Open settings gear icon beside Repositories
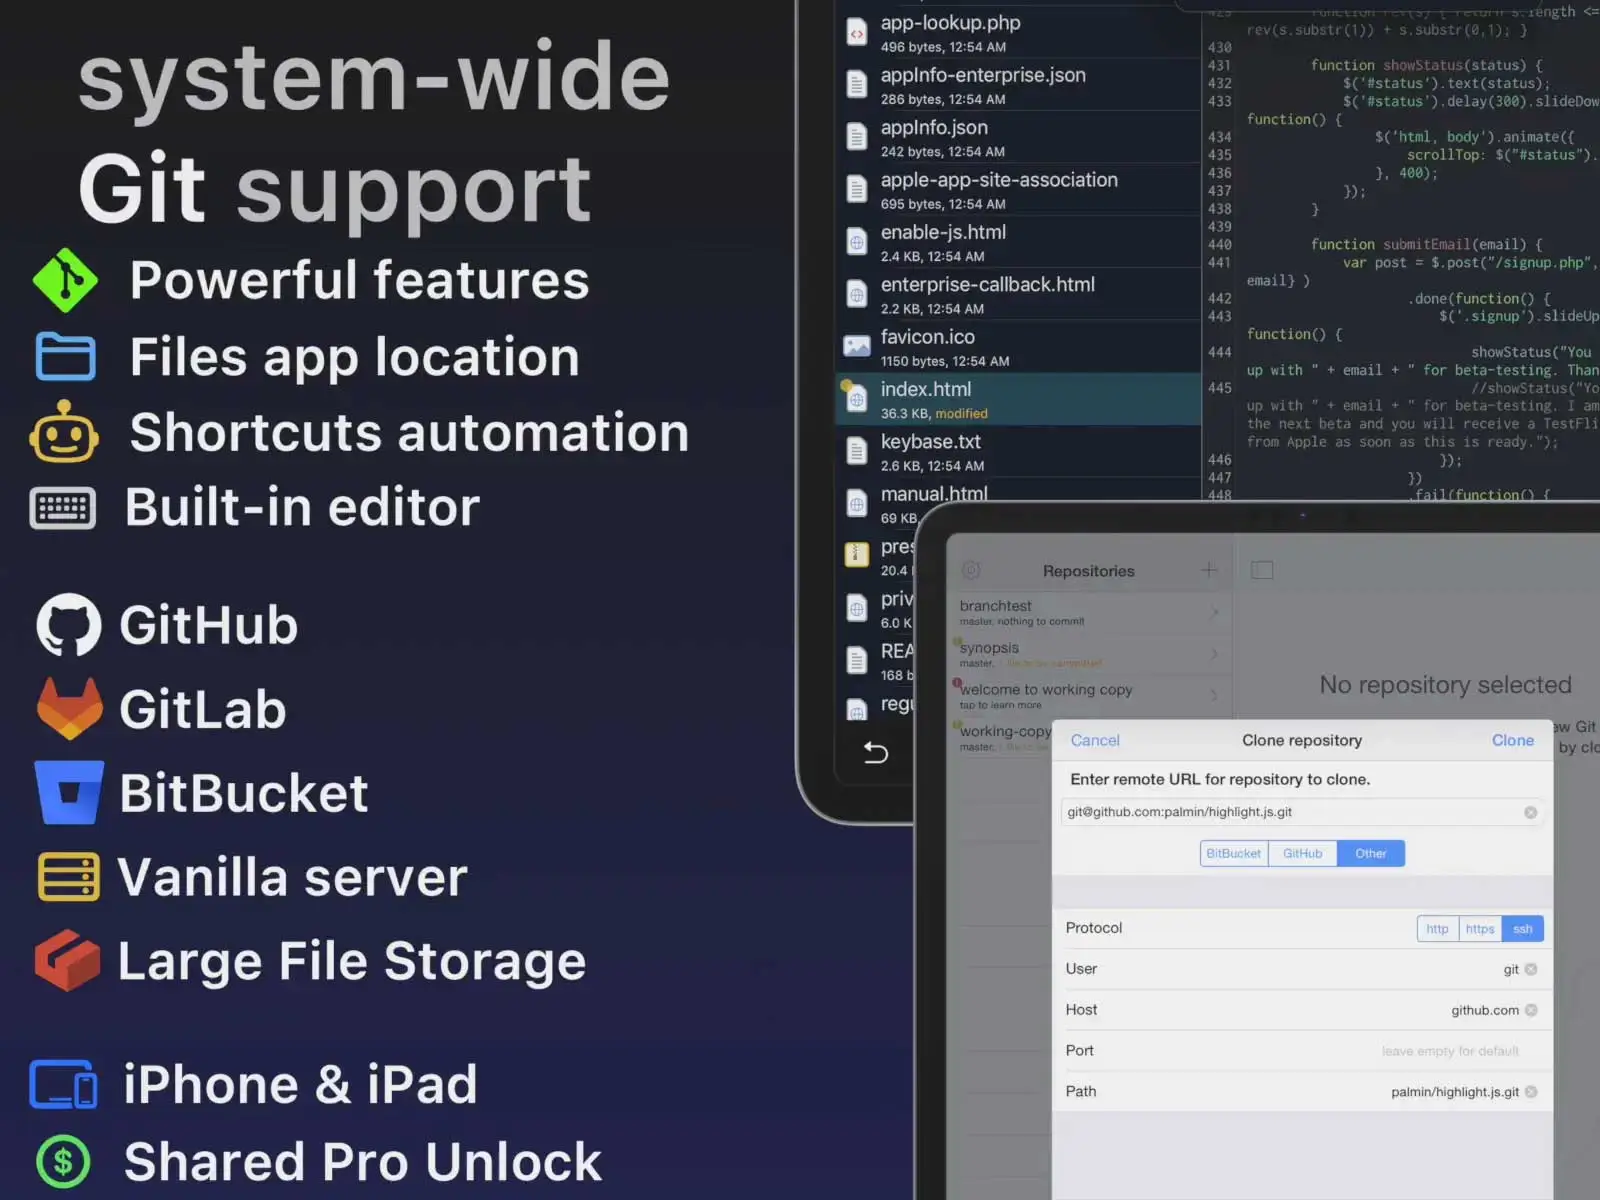Screen dimensions: 1600x1200 971,570
